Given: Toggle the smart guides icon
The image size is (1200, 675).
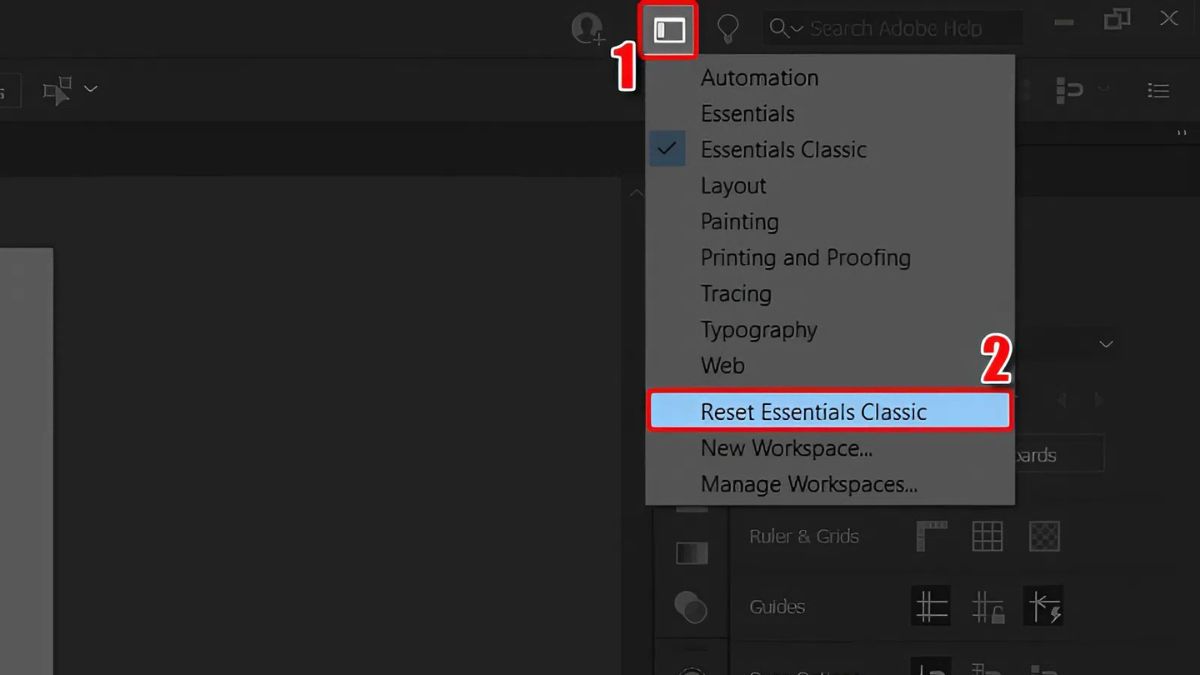Looking at the screenshot, I should tap(1043, 607).
